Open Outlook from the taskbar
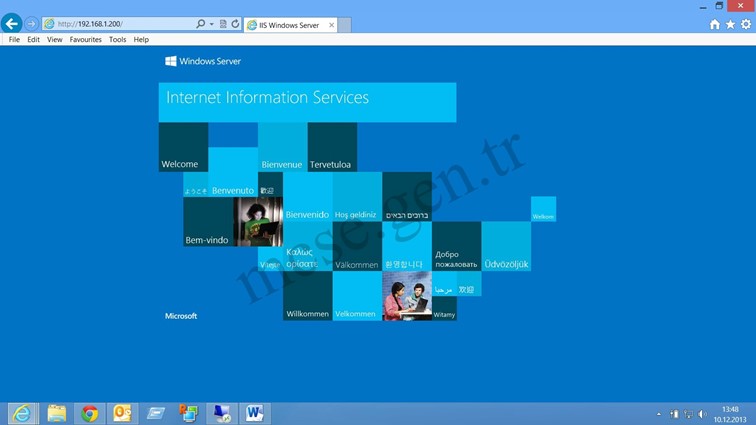Image resolution: width=756 pixels, height=425 pixels. [x=122, y=413]
